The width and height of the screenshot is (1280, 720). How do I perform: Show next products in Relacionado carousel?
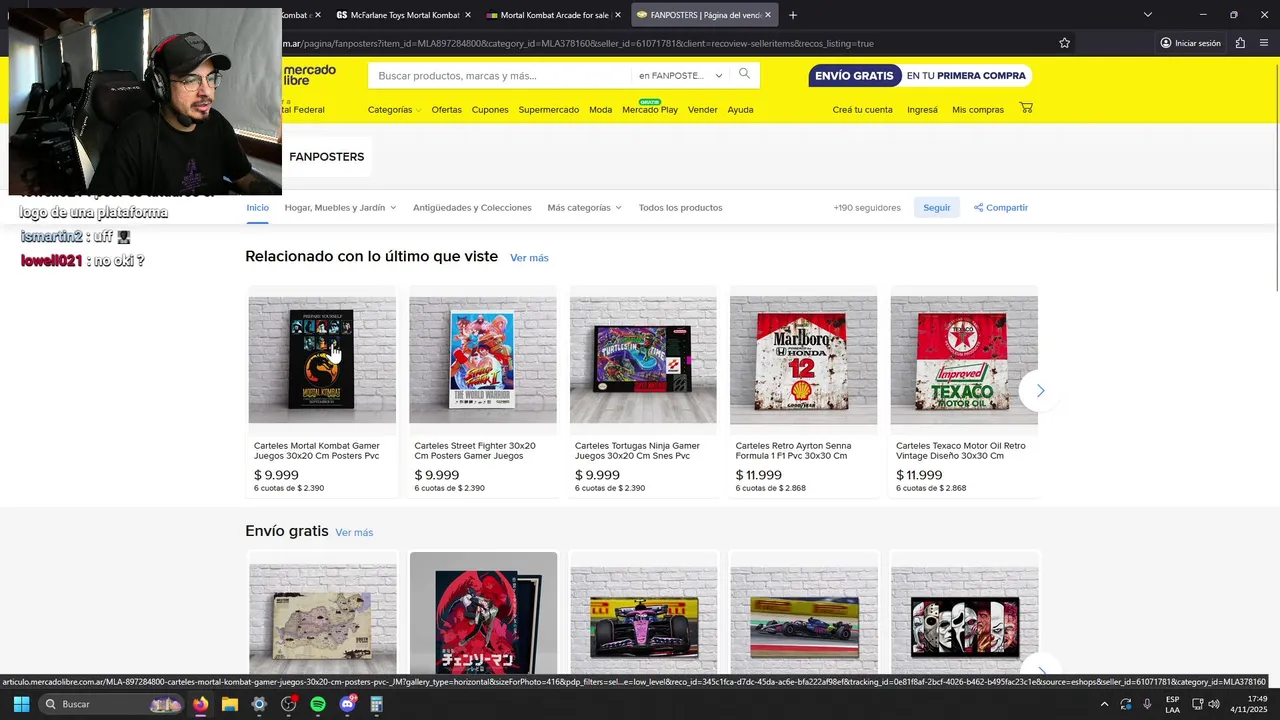pyautogui.click(x=1040, y=391)
